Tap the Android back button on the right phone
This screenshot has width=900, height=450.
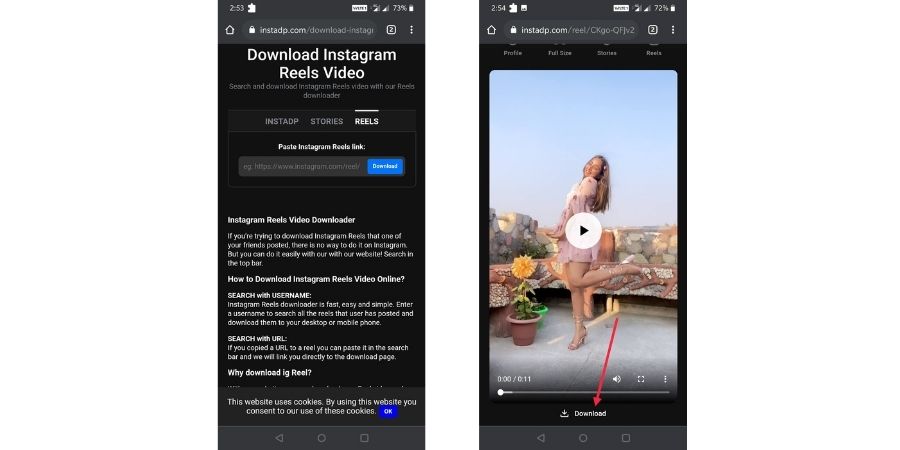[x=541, y=437]
